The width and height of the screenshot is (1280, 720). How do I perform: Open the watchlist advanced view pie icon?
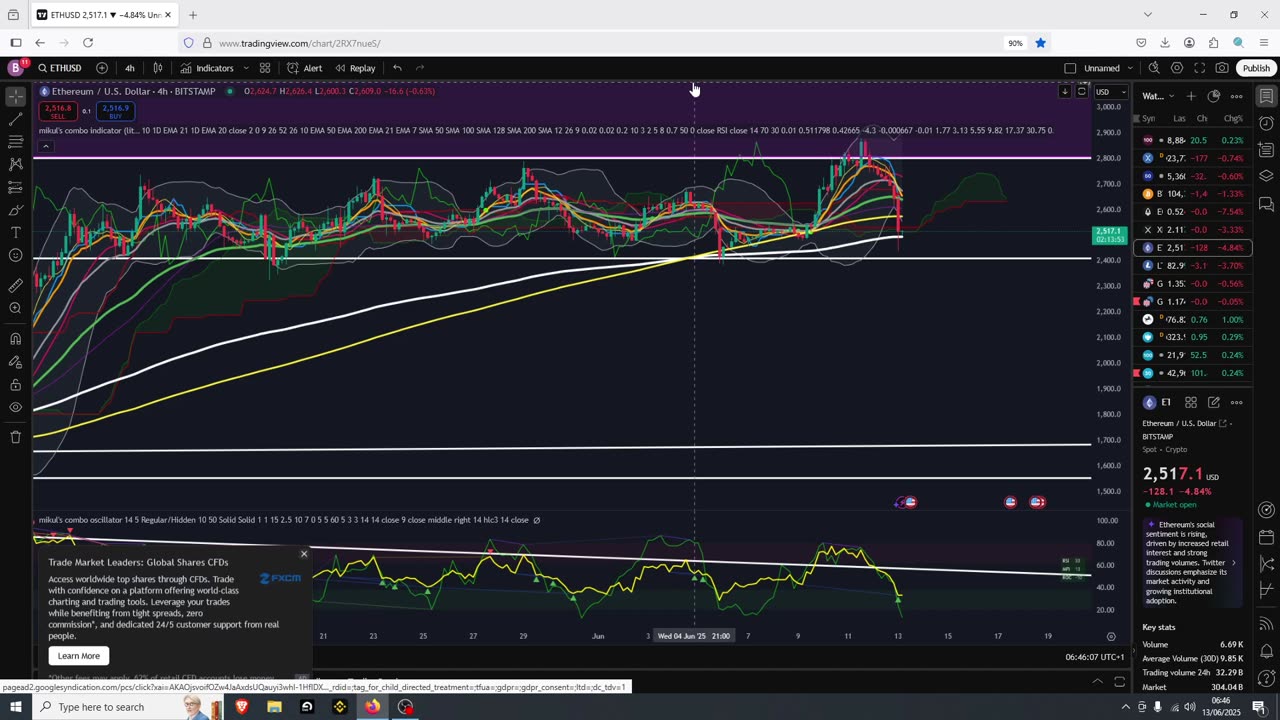(1213, 96)
